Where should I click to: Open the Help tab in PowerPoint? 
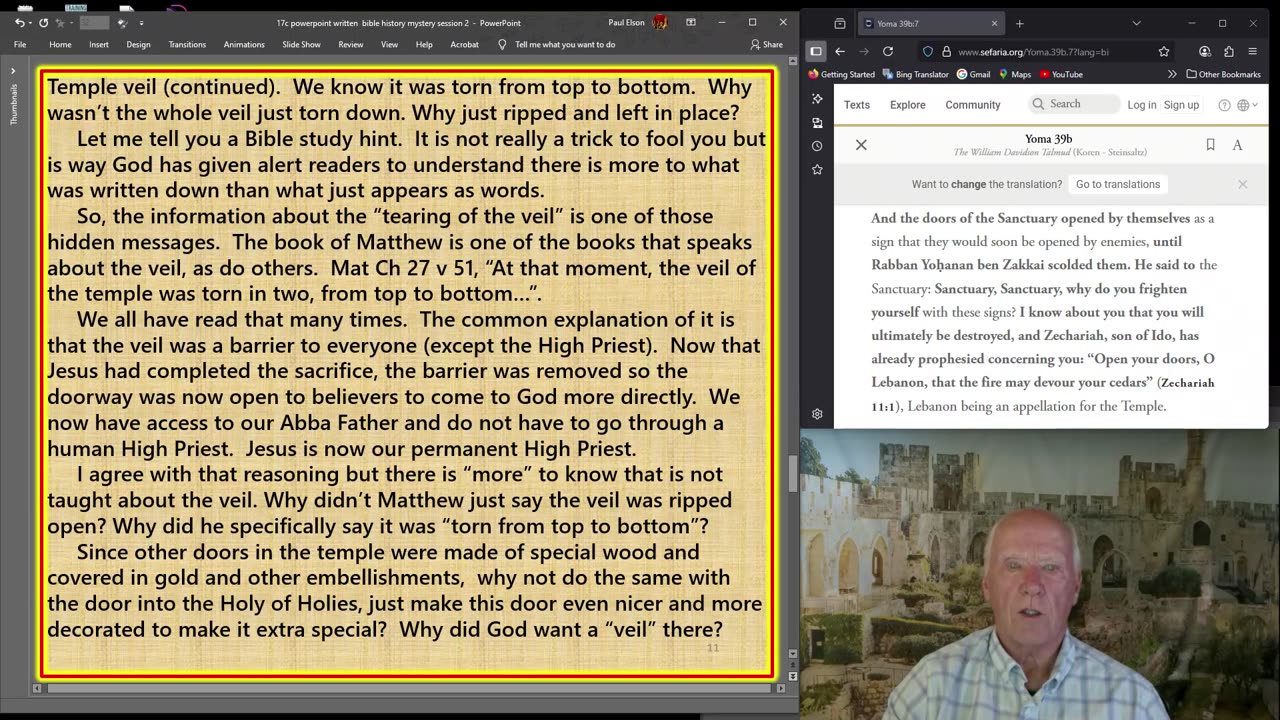tap(424, 44)
